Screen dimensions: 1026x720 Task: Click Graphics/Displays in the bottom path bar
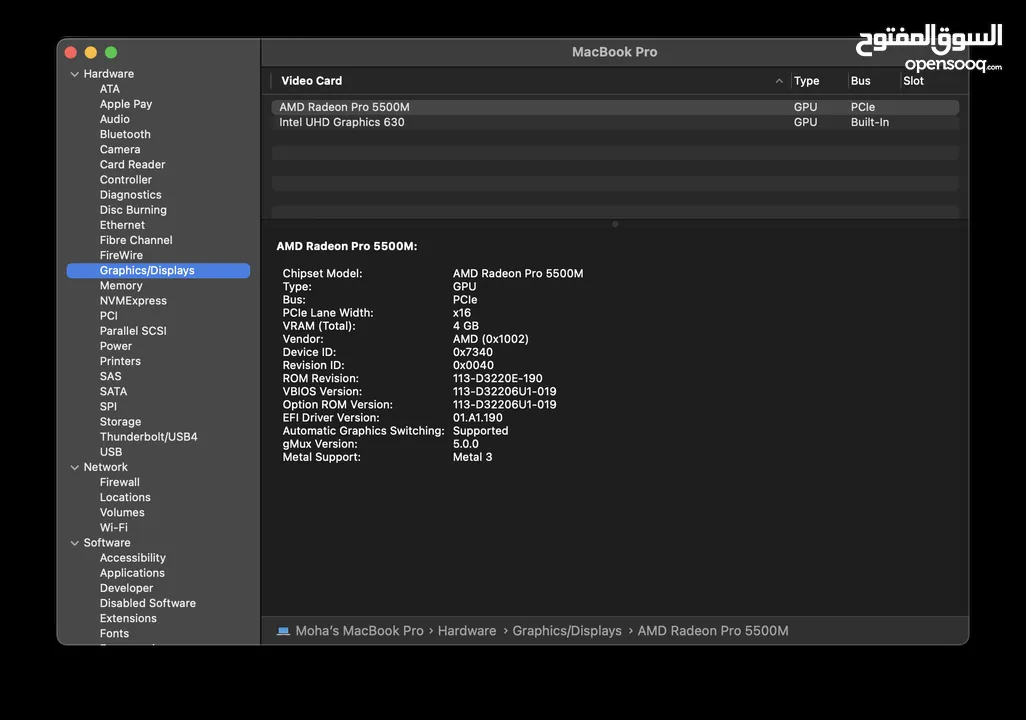click(567, 631)
